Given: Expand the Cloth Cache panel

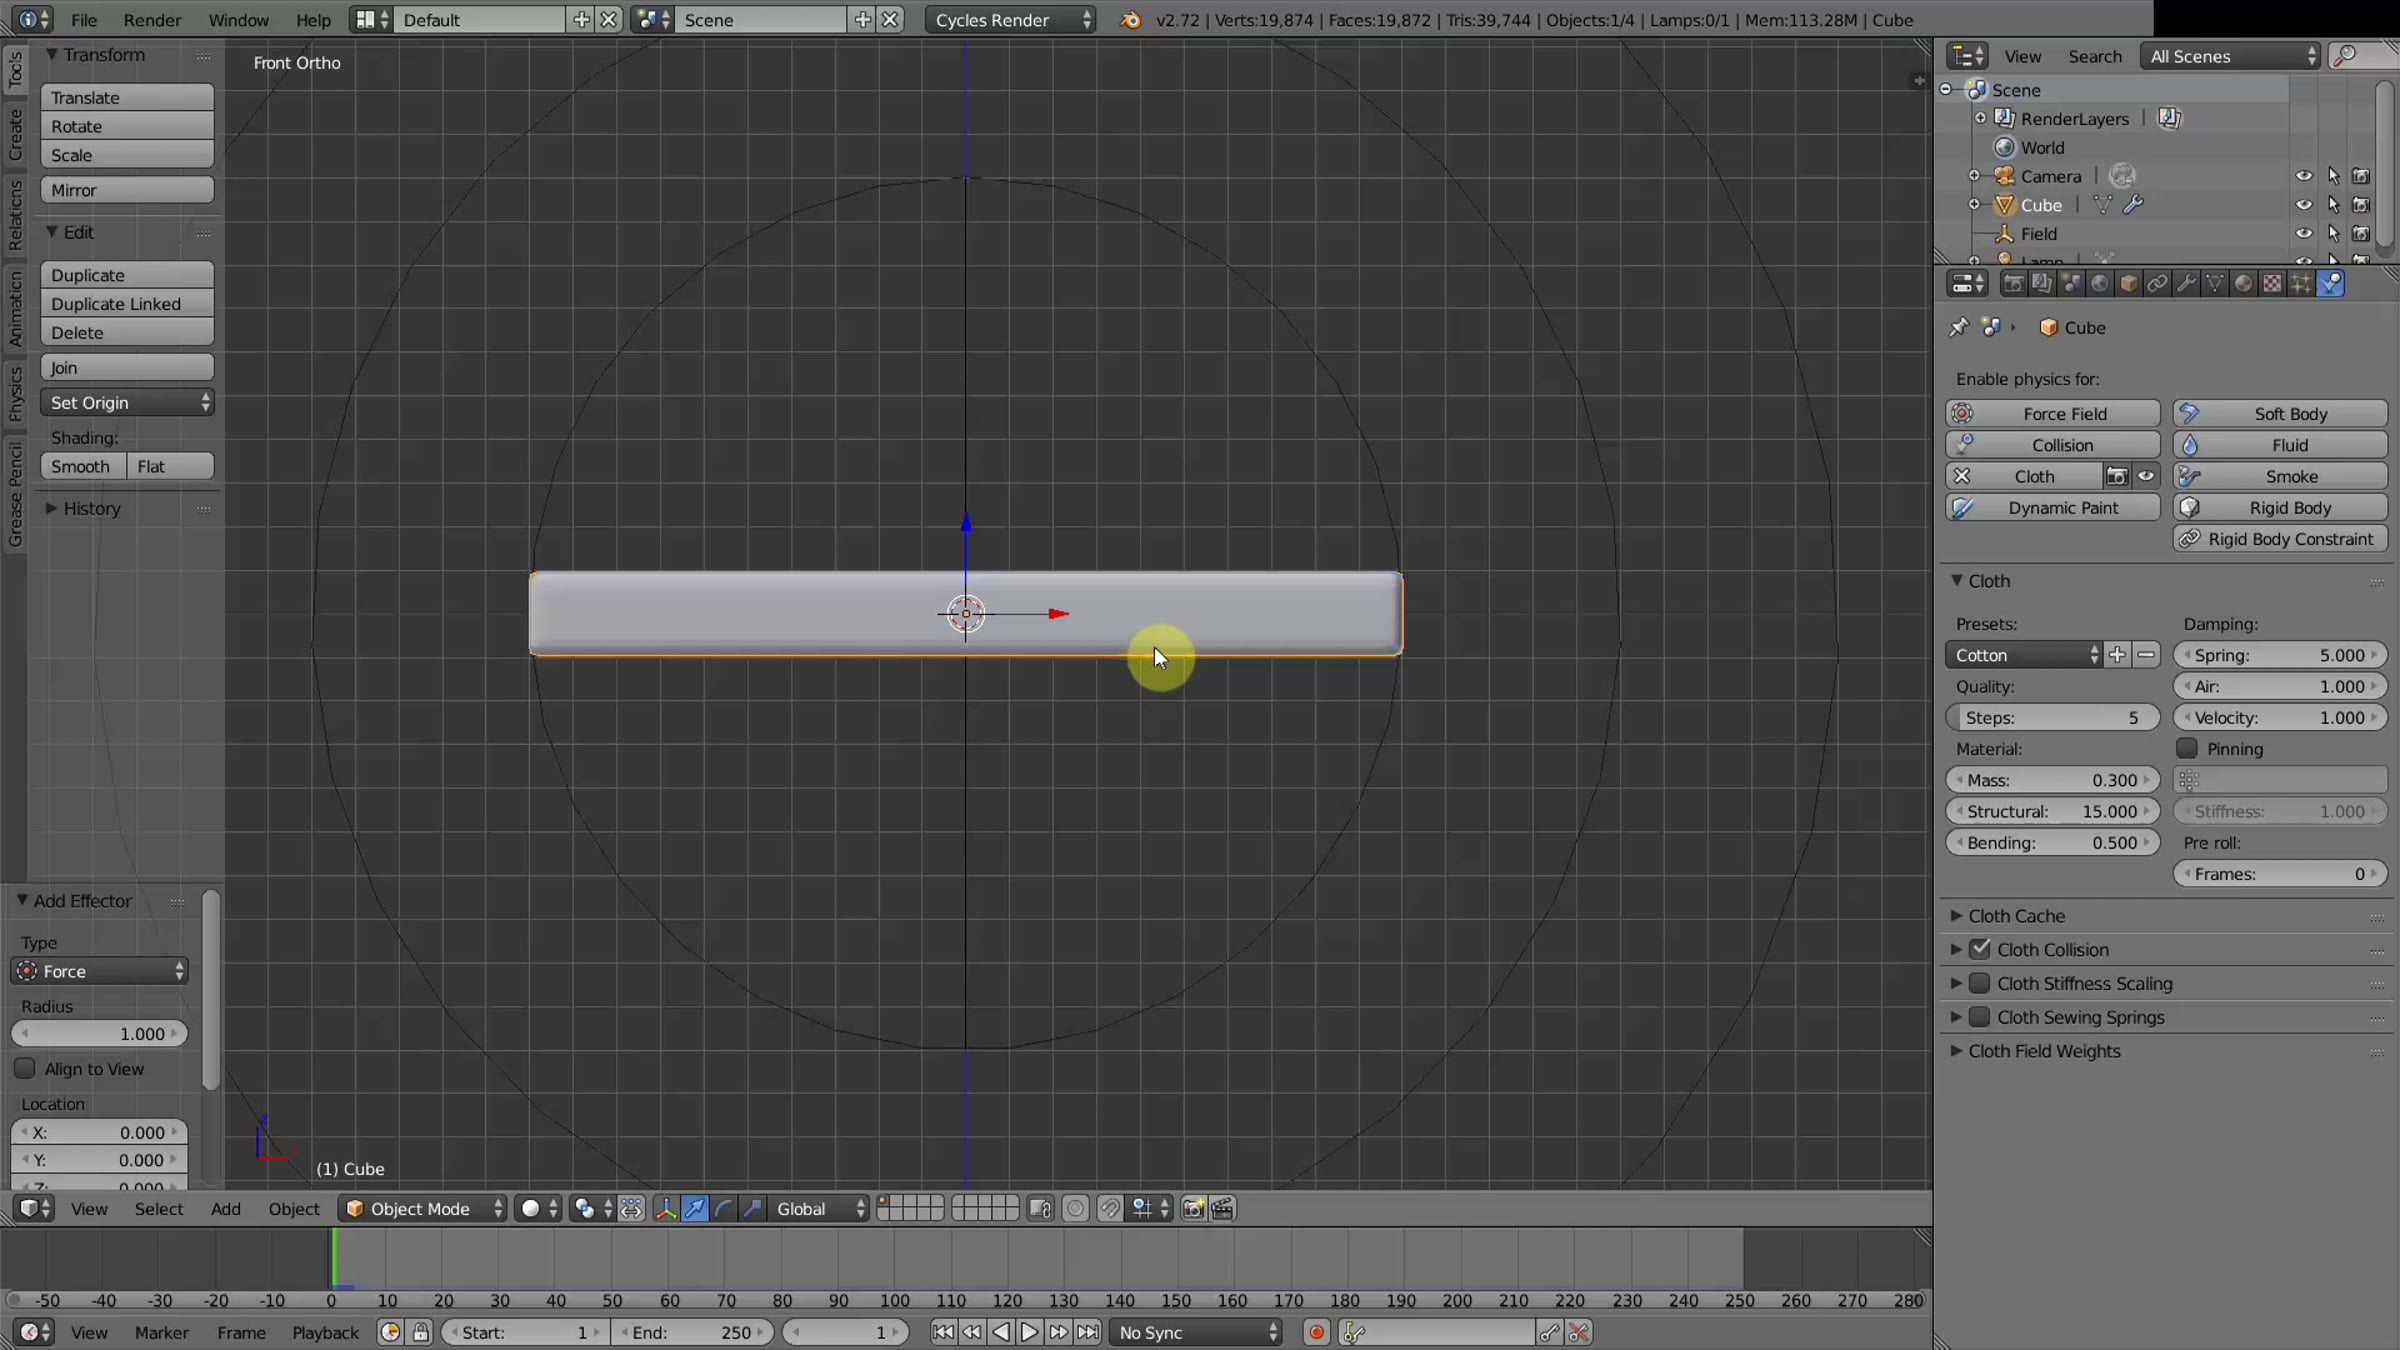Looking at the screenshot, I should tap(2016, 916).
